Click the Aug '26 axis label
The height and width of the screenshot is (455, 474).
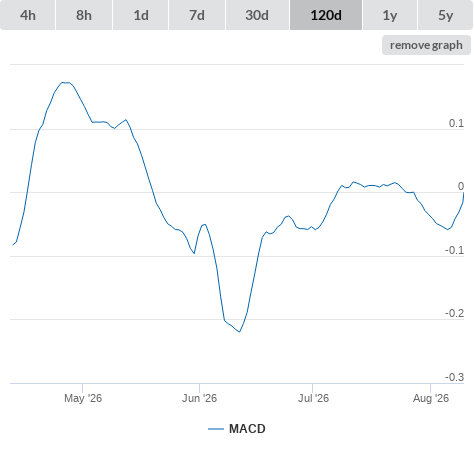tap(431, 398)
